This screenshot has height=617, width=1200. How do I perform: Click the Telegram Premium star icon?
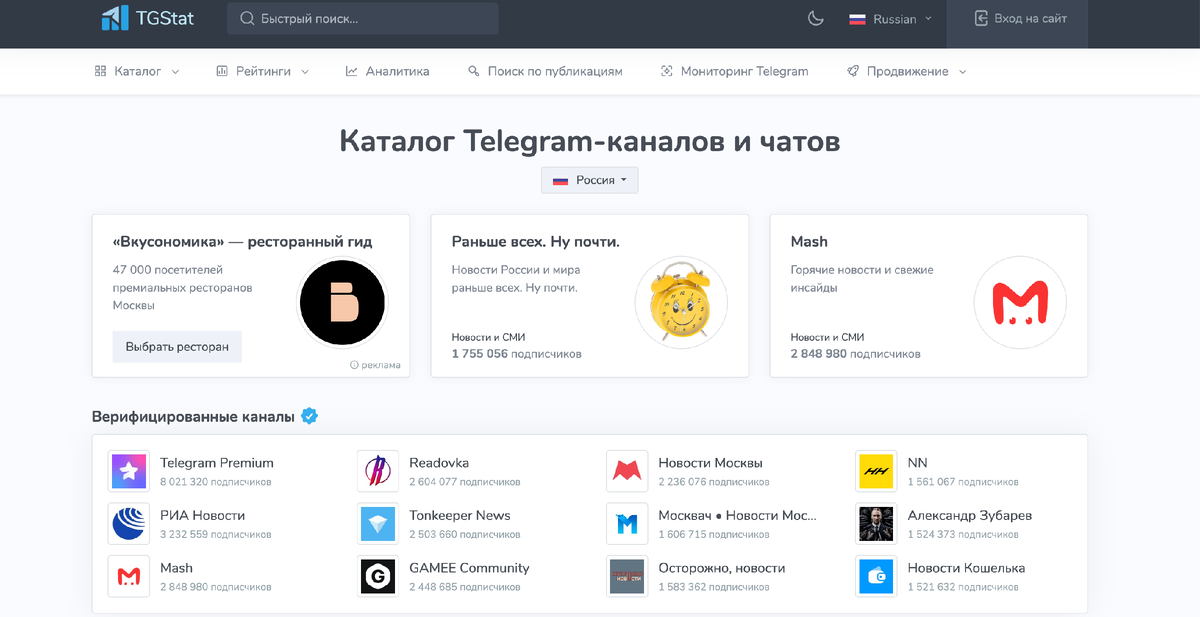tap(129, 471)
